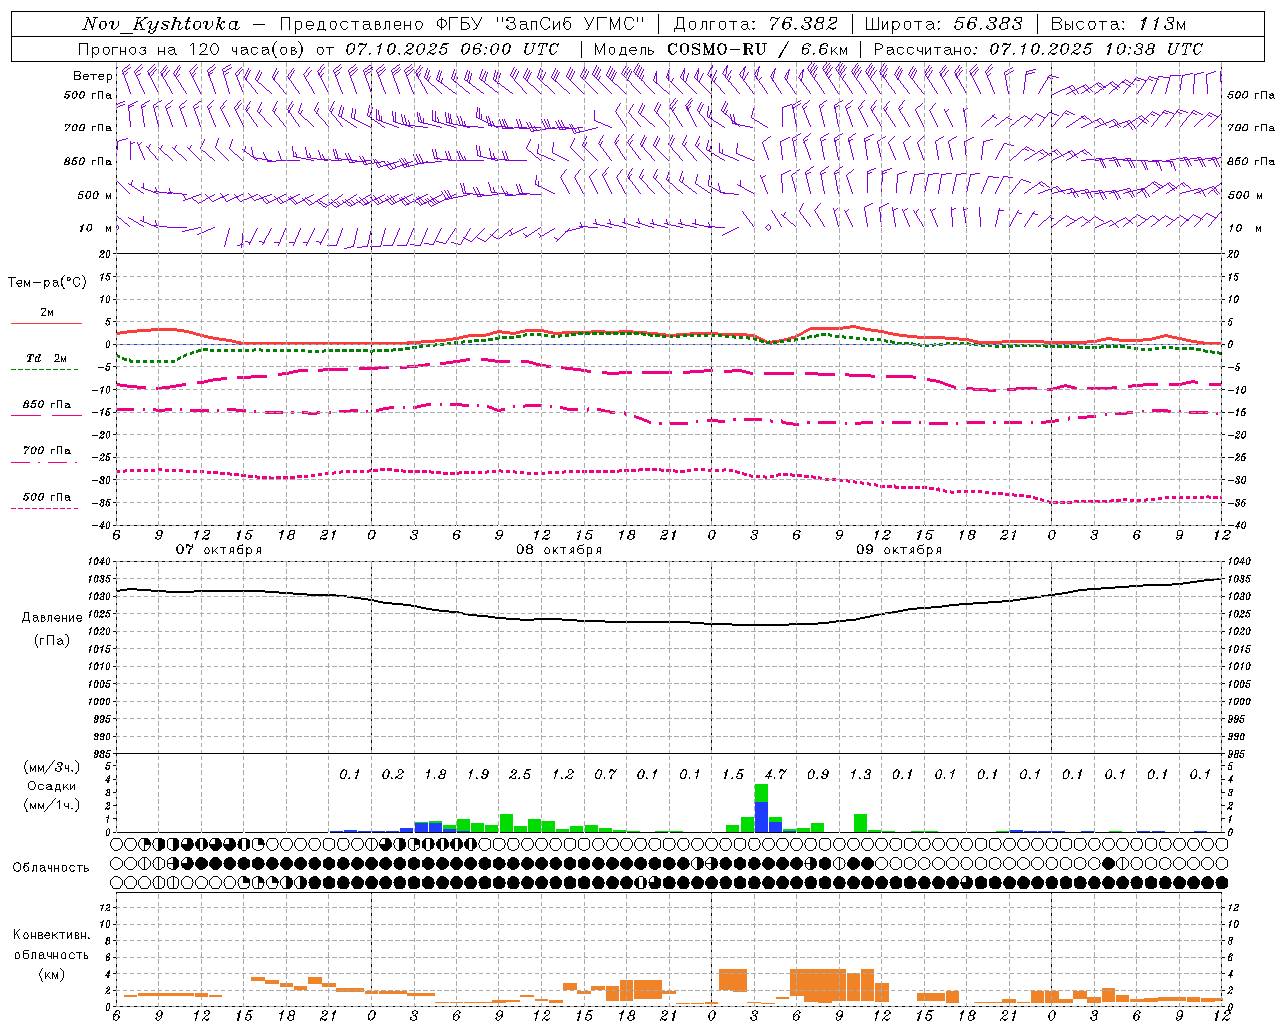Click the longitude value Долгота: 76.382
The image size is (1280, 1024).
click(756, 24)
